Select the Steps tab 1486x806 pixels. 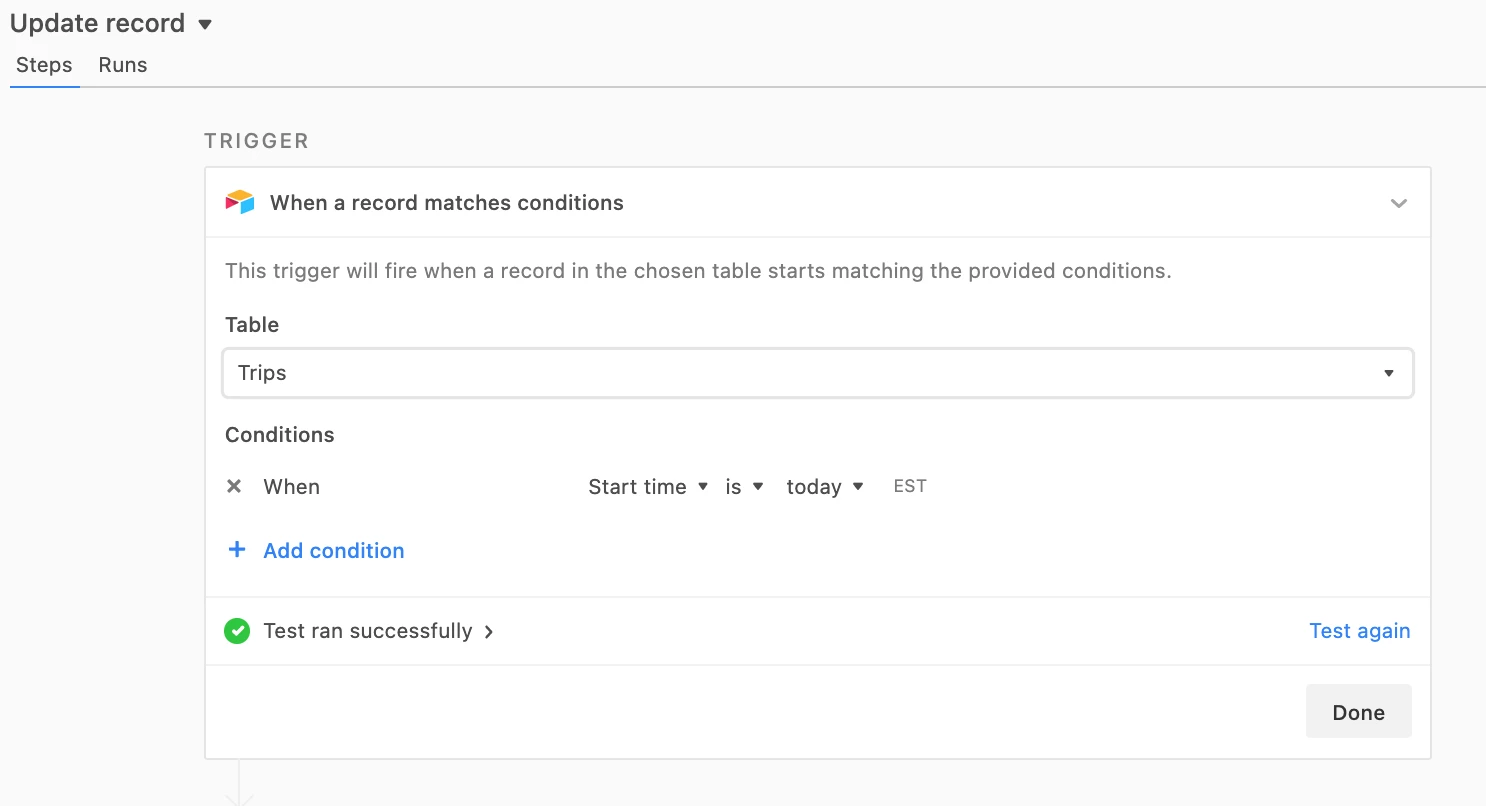click(x=44, y=65)
